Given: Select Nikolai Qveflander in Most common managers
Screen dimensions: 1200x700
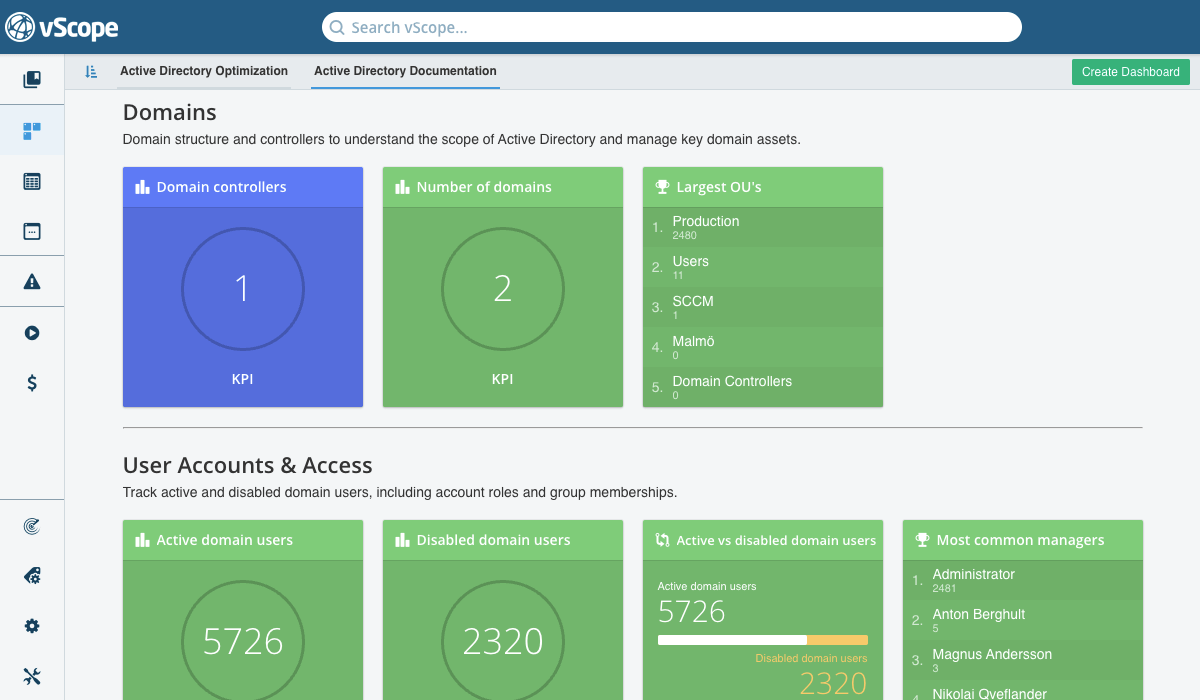Looking at the screenshot, I should tap(1023, 691).
